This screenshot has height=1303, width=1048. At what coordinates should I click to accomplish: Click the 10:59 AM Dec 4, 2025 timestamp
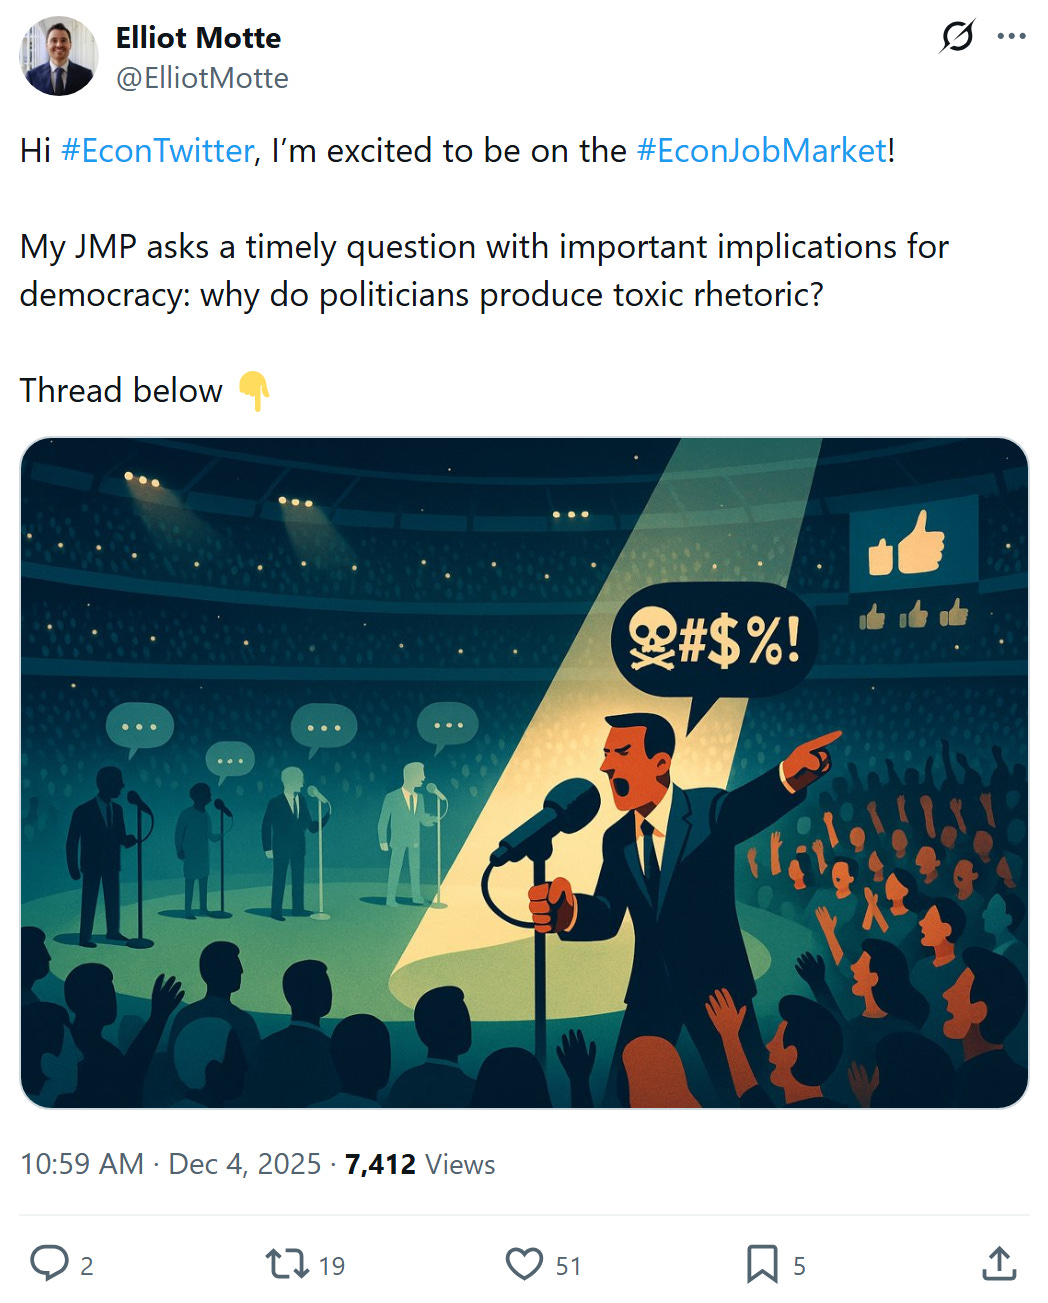(x=170, y=1164)
